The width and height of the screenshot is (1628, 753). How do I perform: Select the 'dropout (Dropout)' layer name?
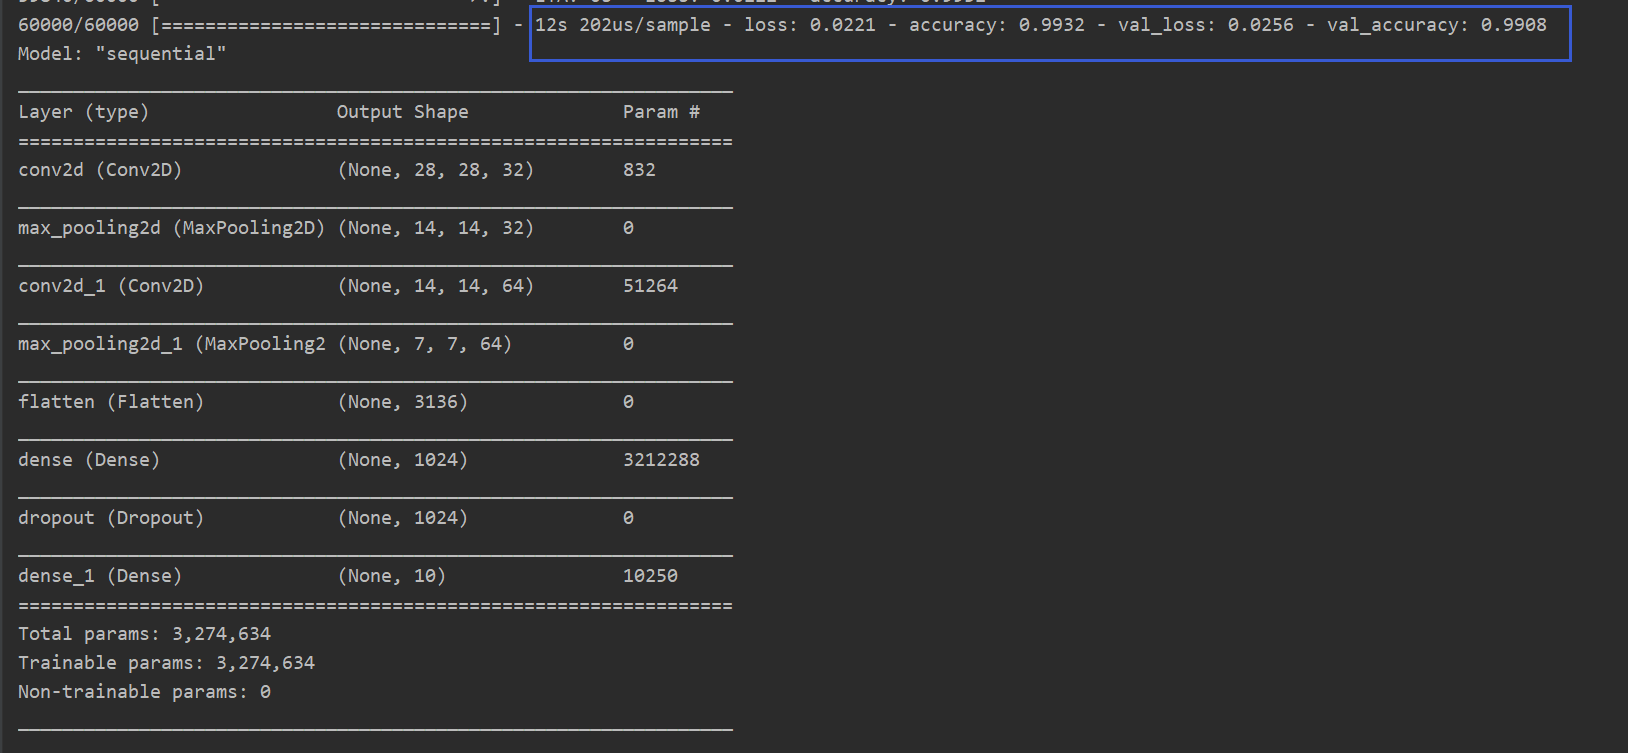coord(111,518)
